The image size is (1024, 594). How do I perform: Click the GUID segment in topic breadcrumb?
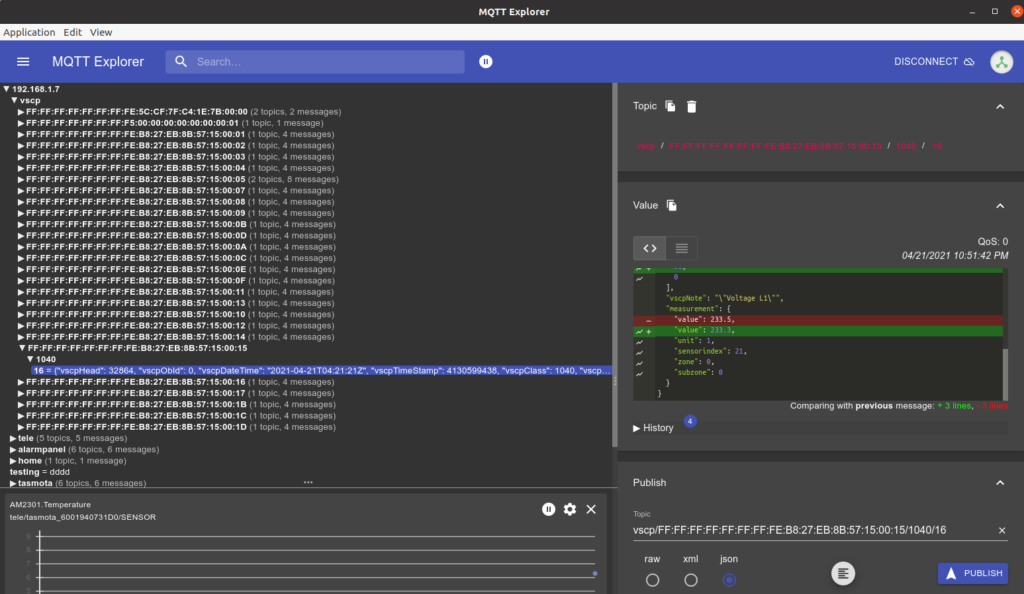(775, 146)
